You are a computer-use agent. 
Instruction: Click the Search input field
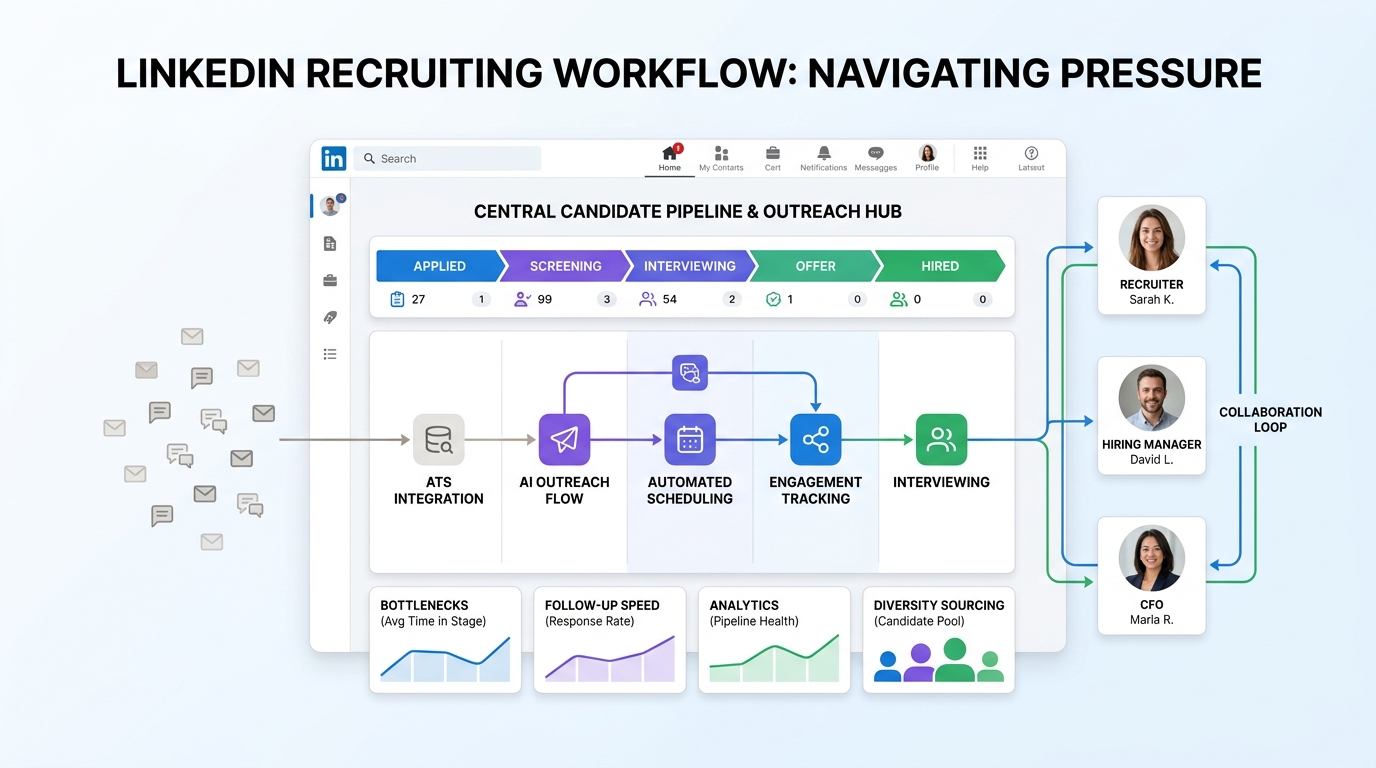[x=447, y=158]
